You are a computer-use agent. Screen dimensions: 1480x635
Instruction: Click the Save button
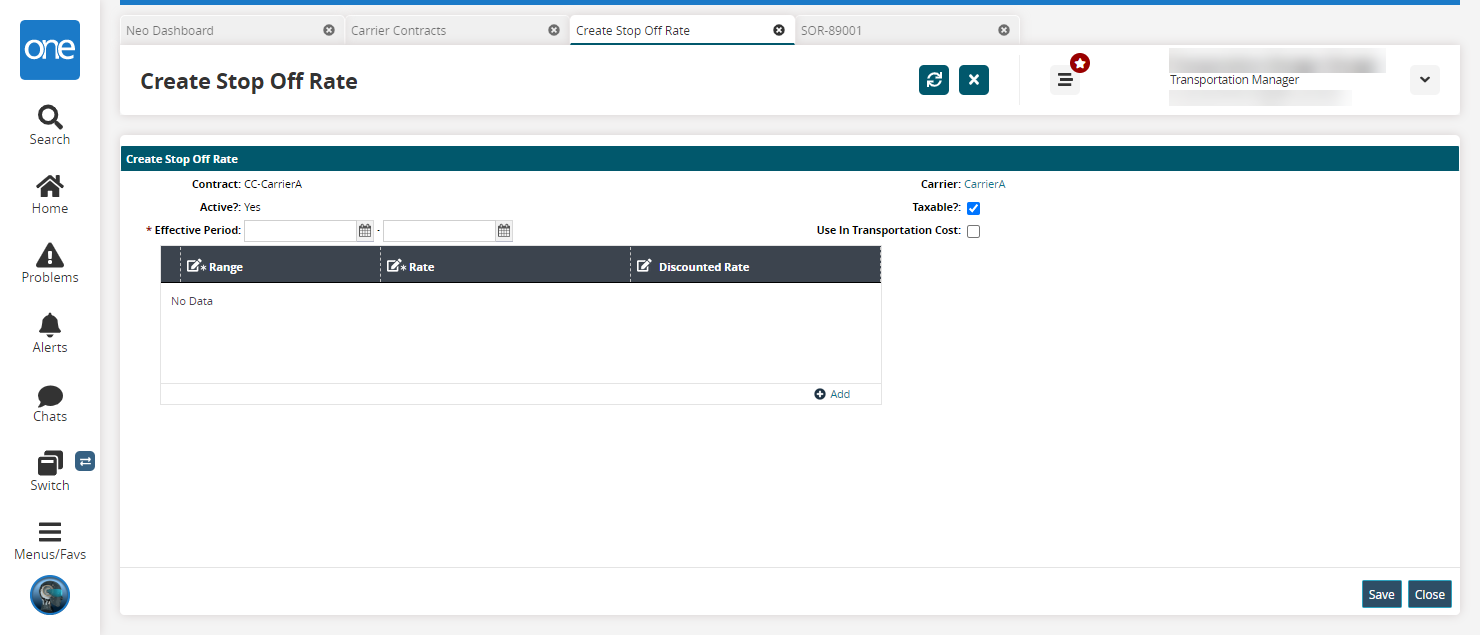(x=1382, y=594)
